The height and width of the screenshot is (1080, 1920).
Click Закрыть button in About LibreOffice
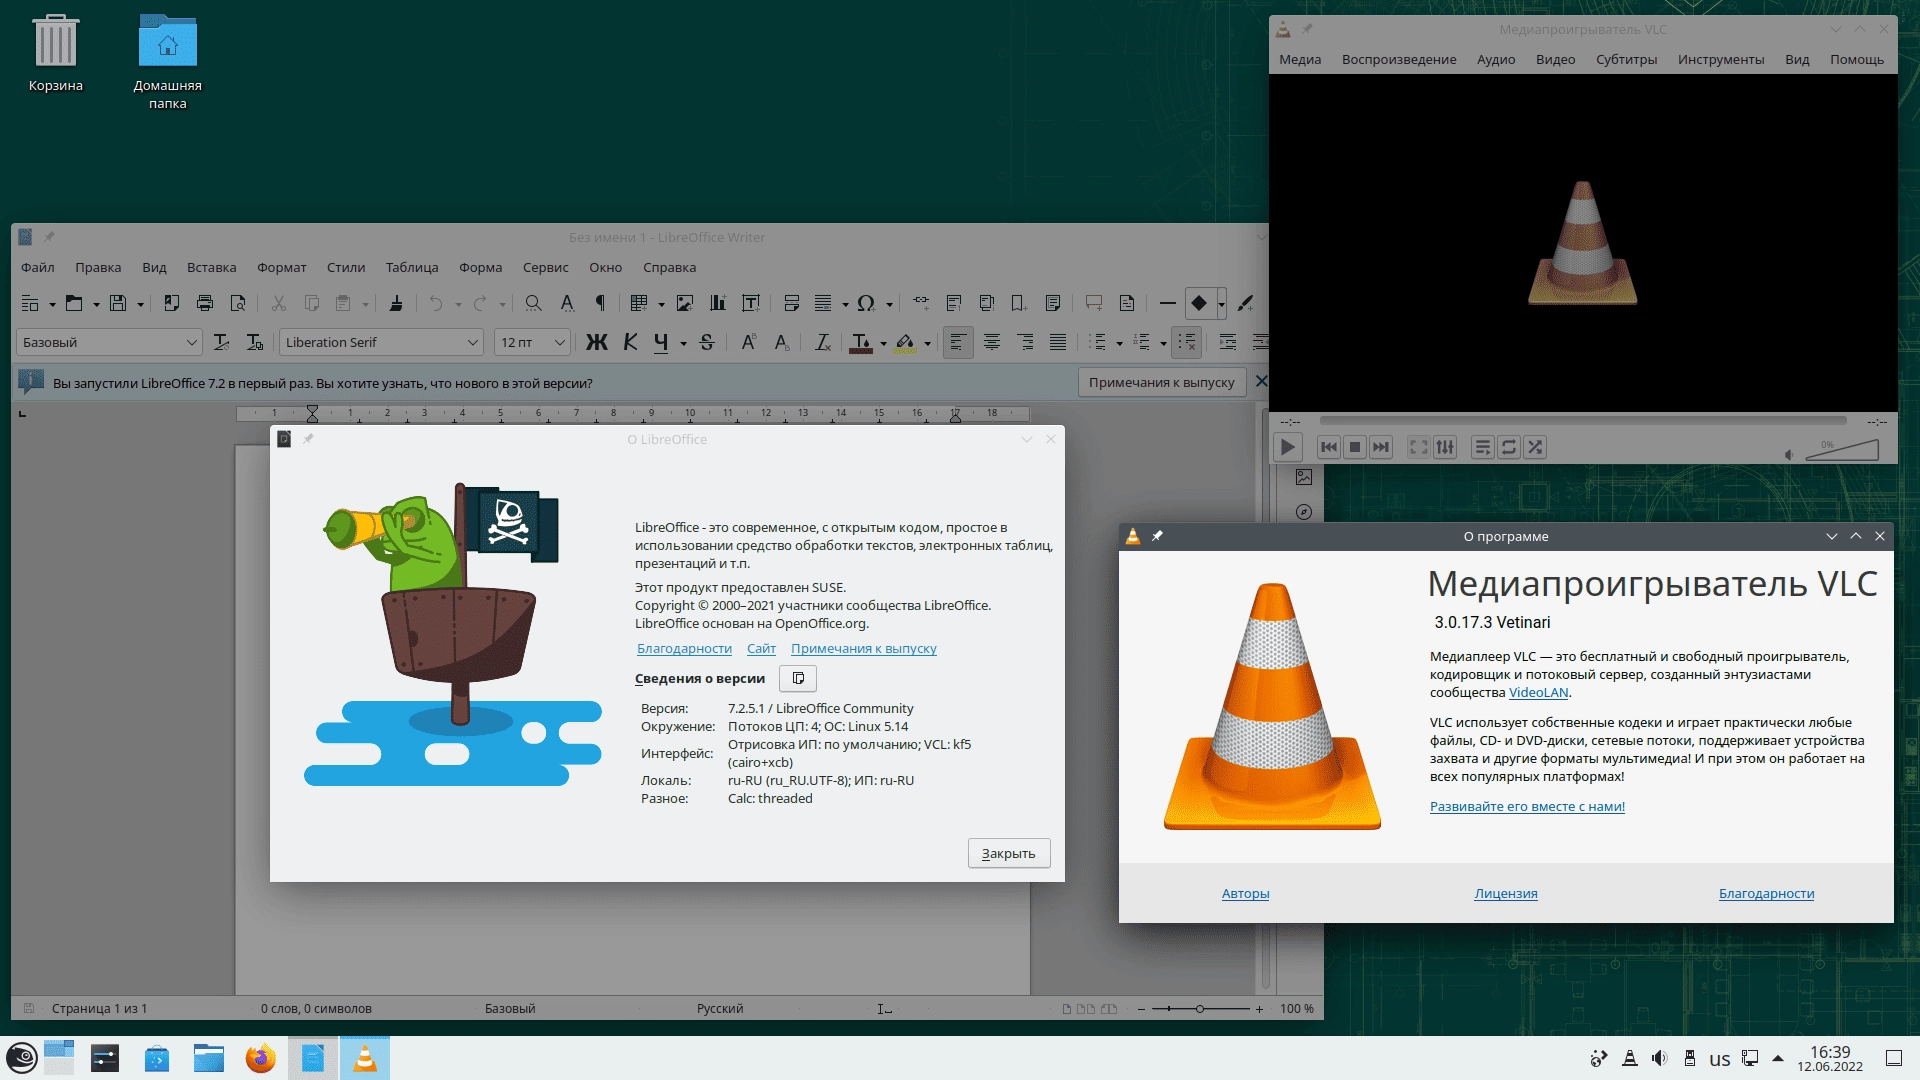pos(1008,853)
